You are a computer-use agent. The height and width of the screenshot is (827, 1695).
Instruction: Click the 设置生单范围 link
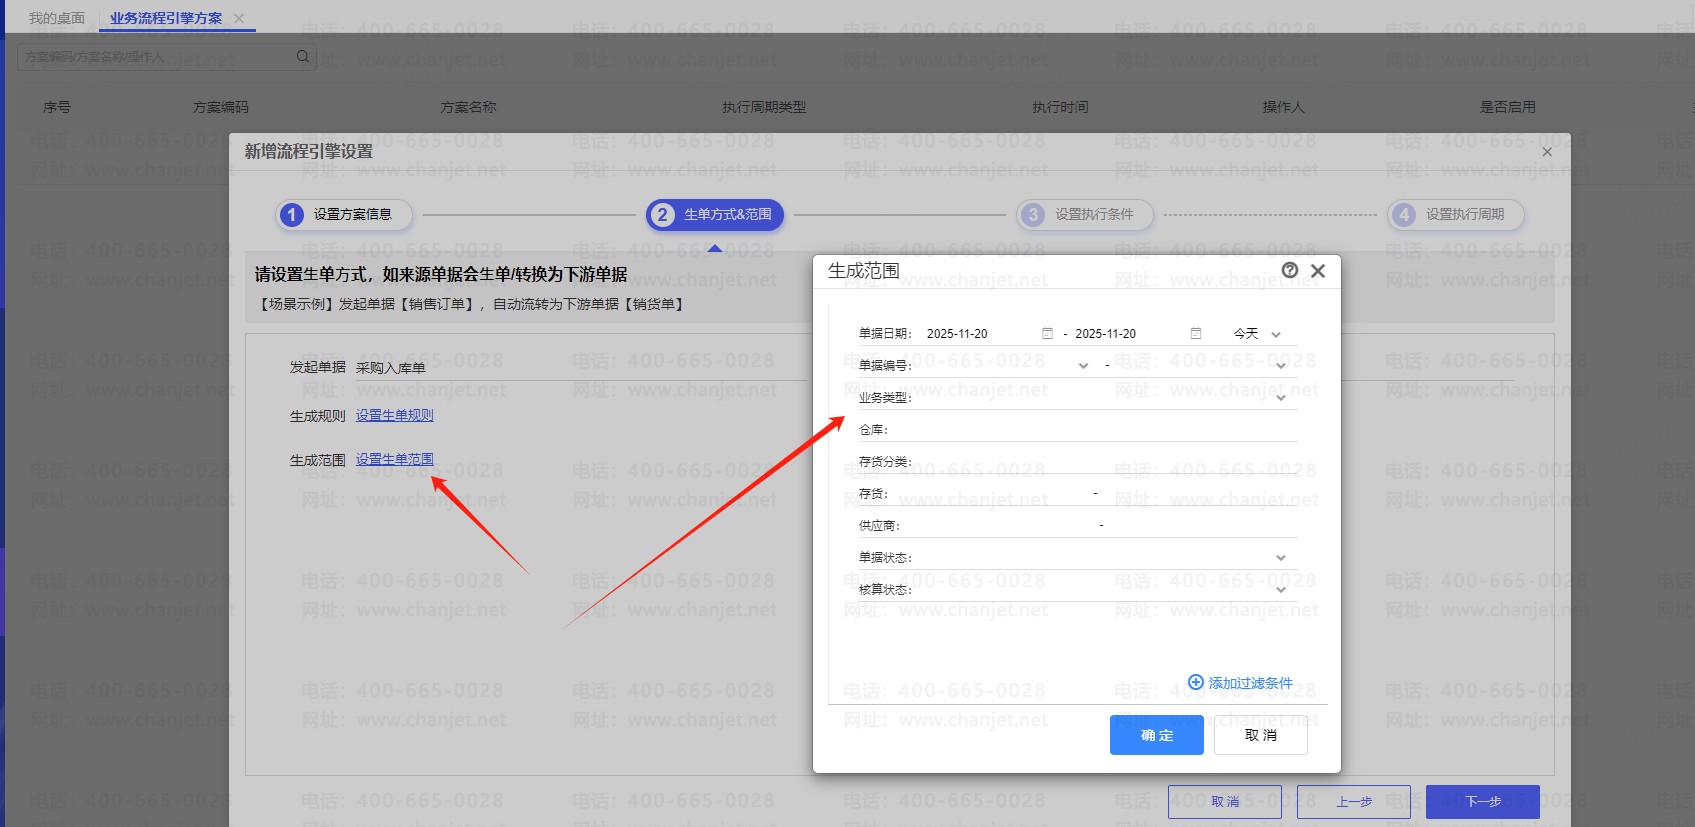(x=395, y=459)
